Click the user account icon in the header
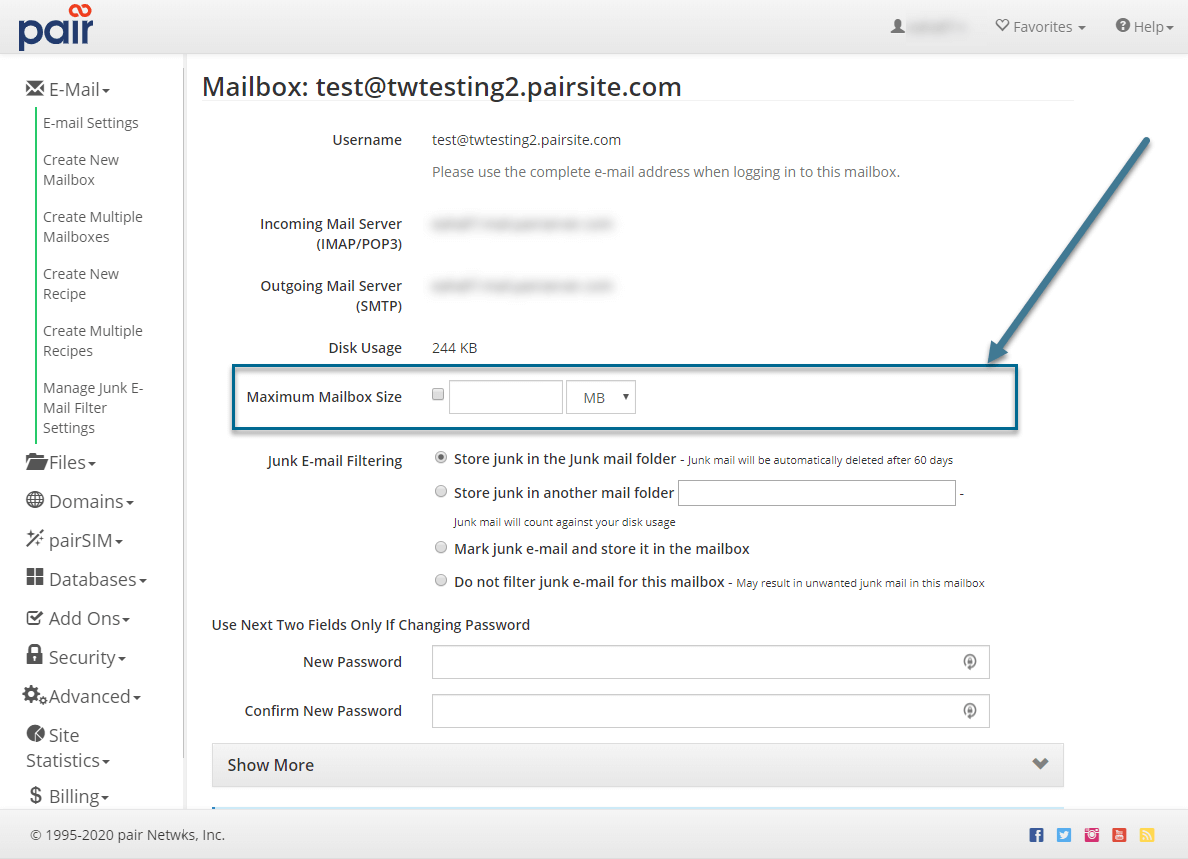Image resolution: width=1188 pixels, height=859 pixels. coord(897,26)
